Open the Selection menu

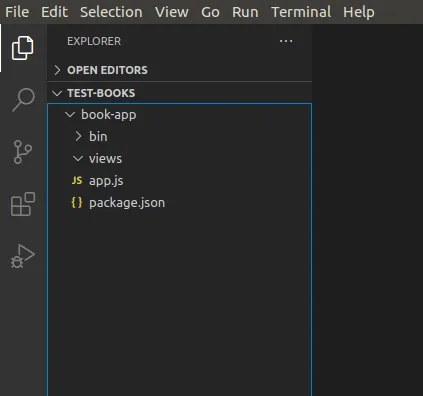pos(111,12)
